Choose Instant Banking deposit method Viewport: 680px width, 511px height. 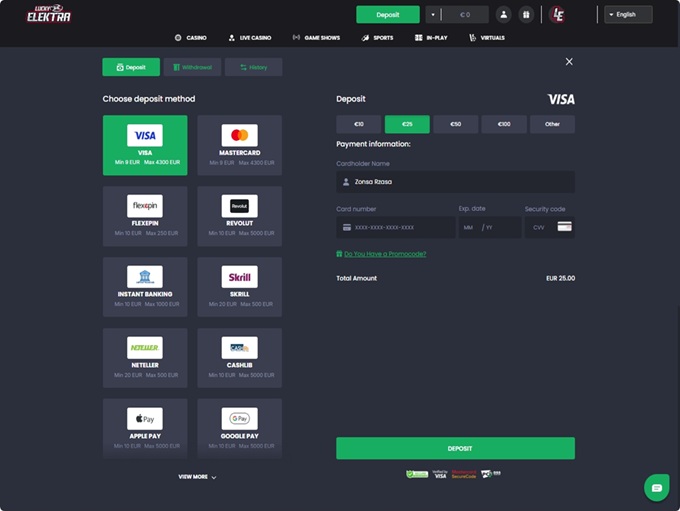[145, 287]
